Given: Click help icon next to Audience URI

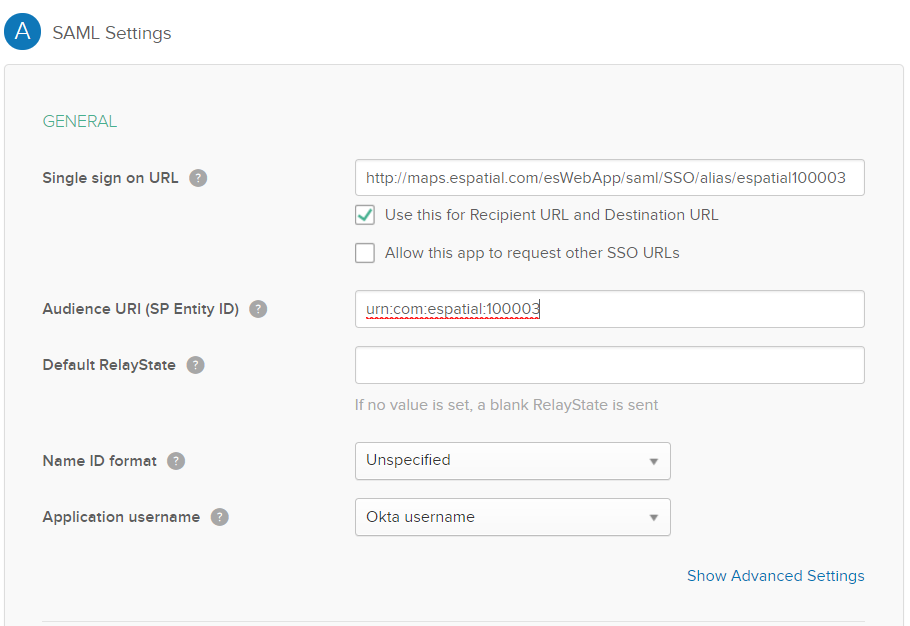Looking at the screenshot, I should coord(258,309).
